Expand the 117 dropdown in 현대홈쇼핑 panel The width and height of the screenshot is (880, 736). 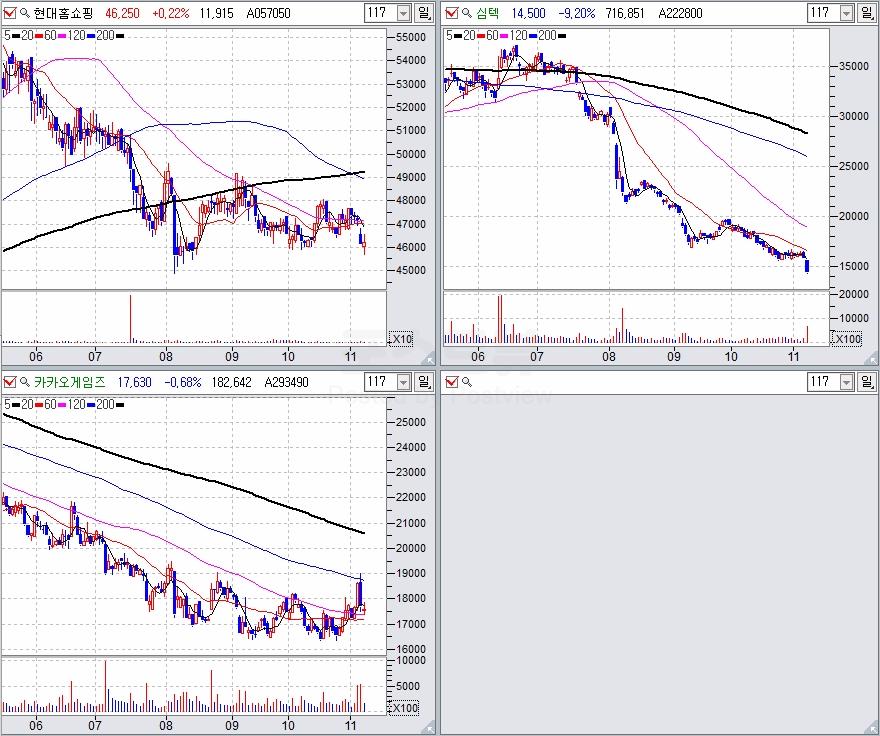click(403, 13)
